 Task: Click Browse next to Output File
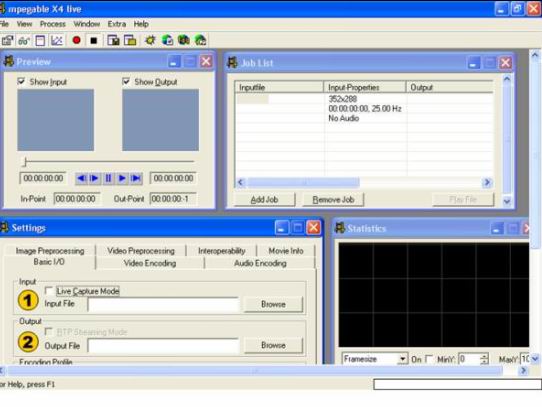[x=273, y=345]
